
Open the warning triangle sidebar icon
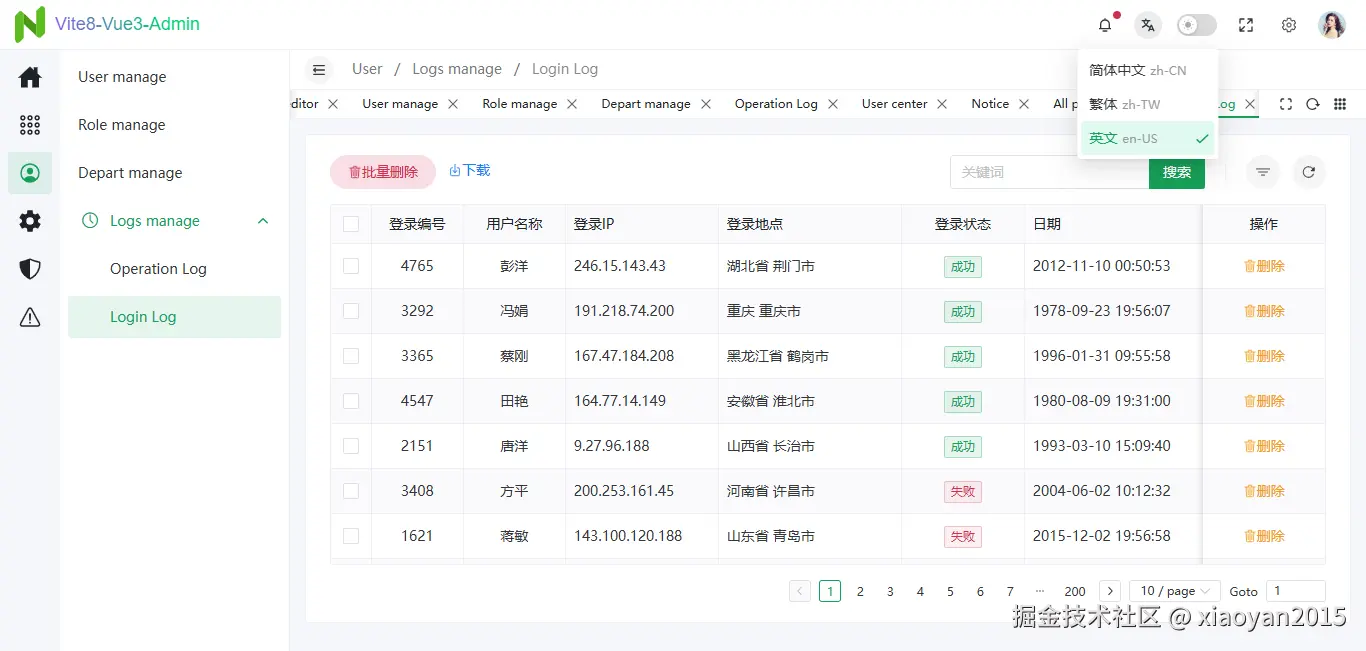coord(30,317)
